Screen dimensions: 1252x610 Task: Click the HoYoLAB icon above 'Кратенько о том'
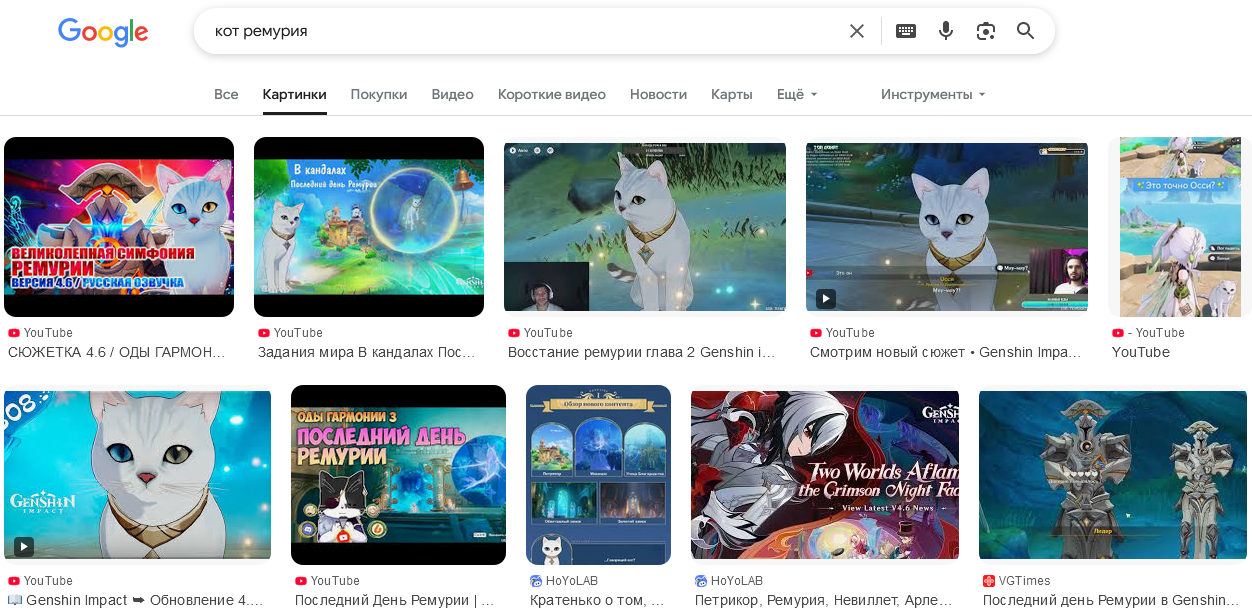[x=536, y=581]
